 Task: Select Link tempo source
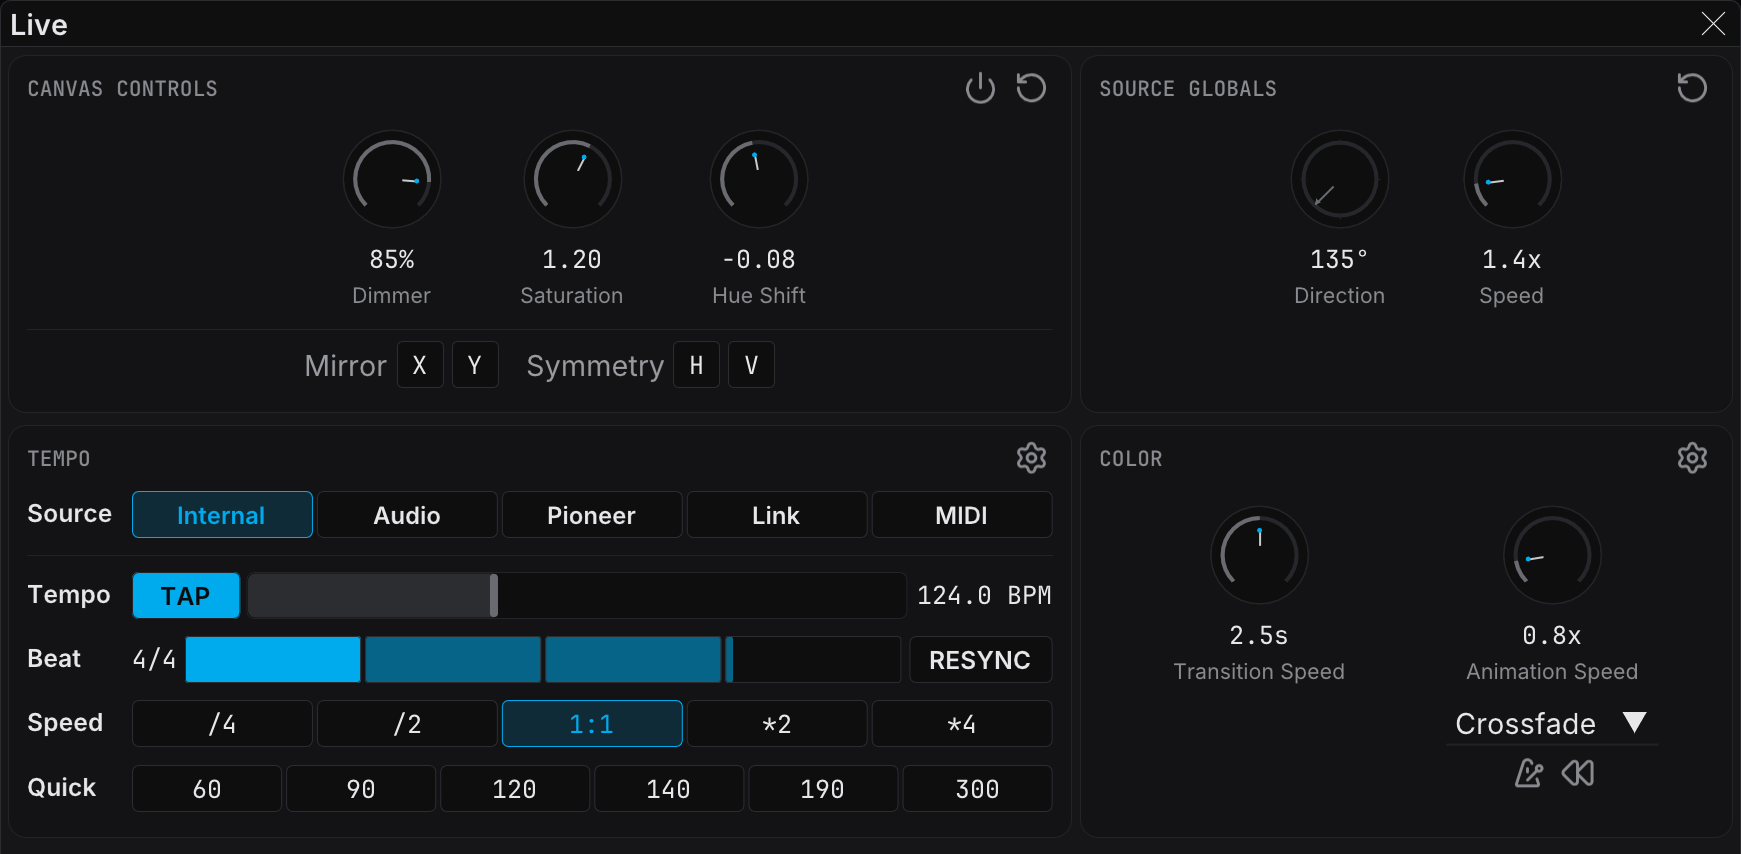click(777, 515)
